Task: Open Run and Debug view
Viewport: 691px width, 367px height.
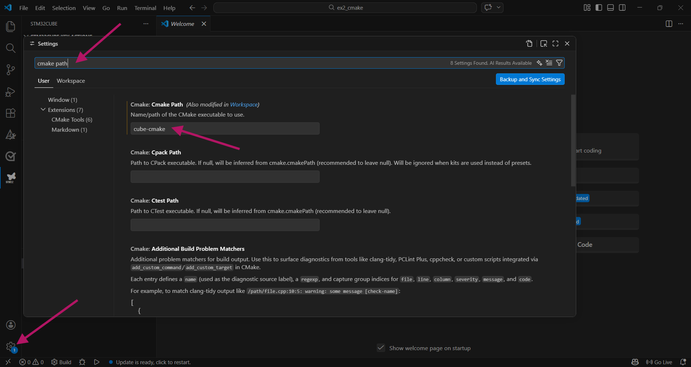Action: coord(11,92)
